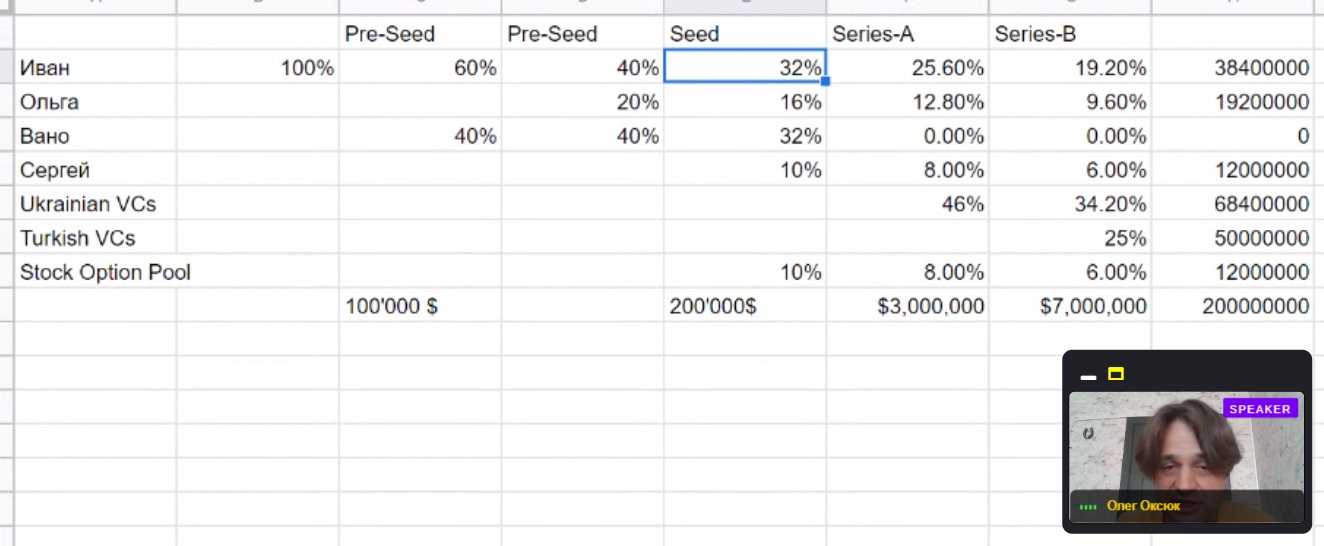The height and width of the screenshot is (546, 1324).
Task: Select the Иван name cell
Action: (x=95, y=68)
